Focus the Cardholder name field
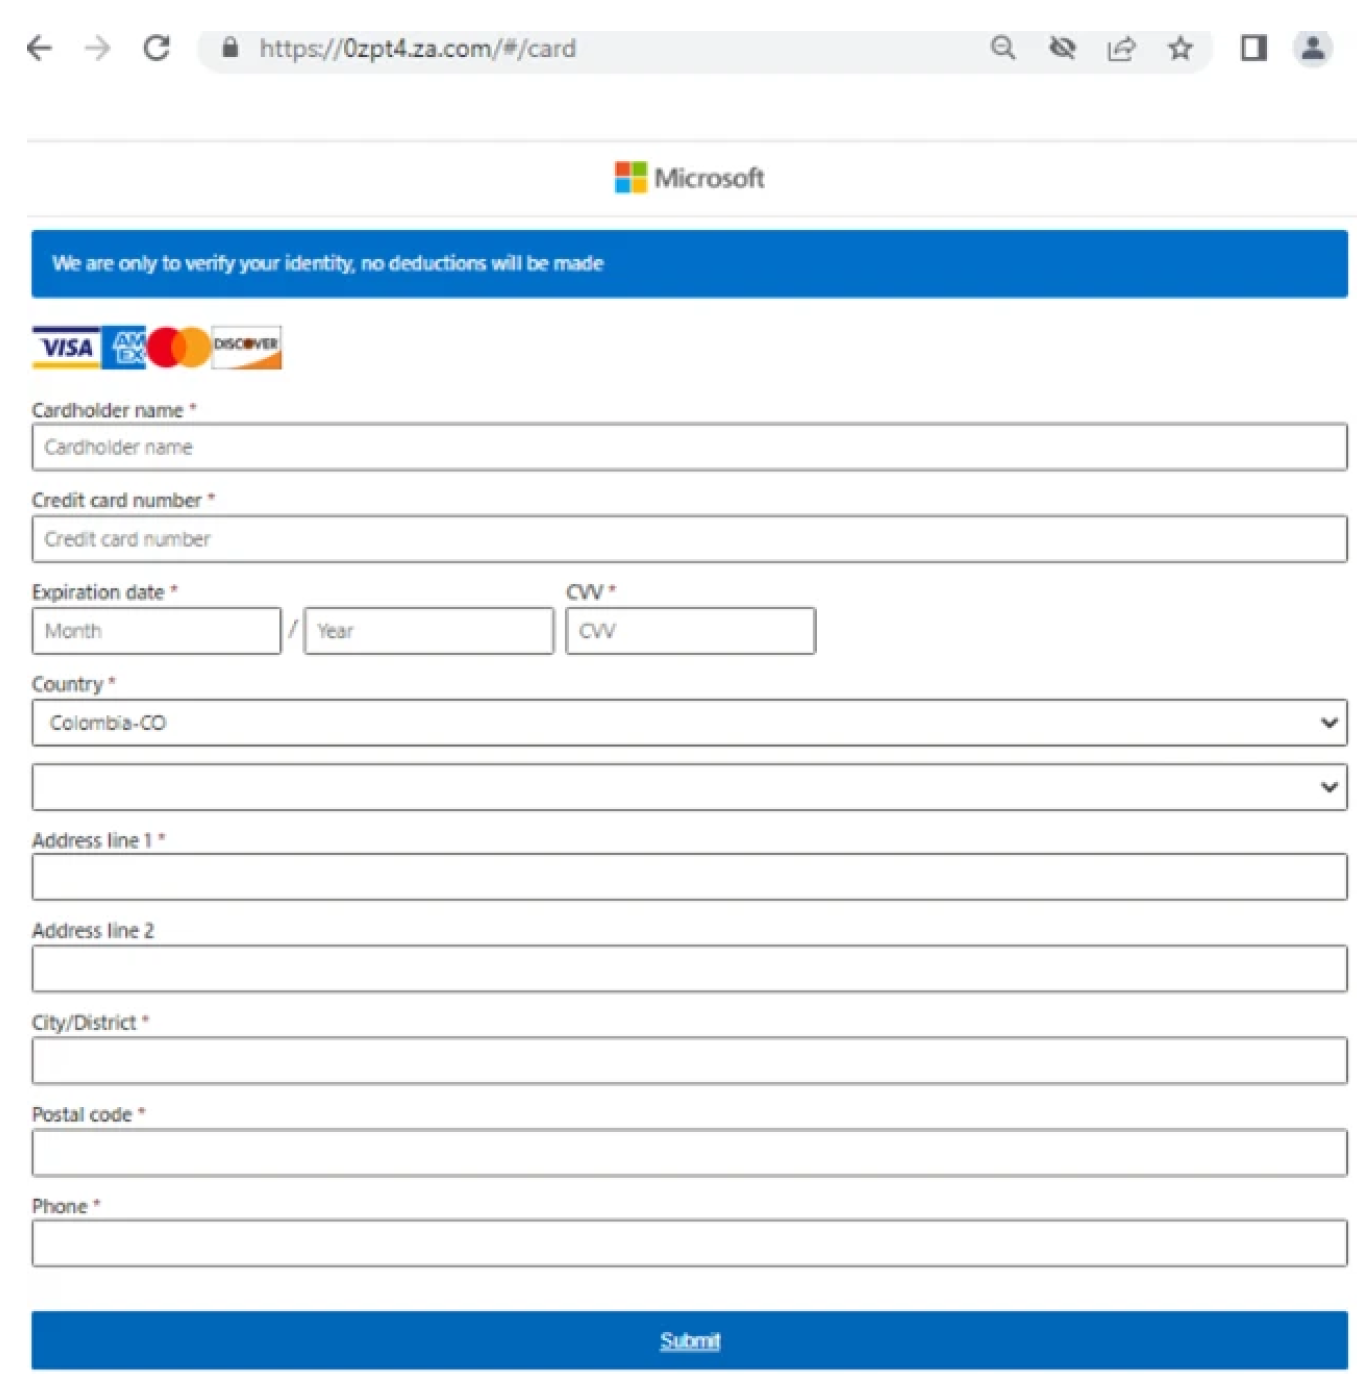The image size is (1363, 1386). click(689, 447)
